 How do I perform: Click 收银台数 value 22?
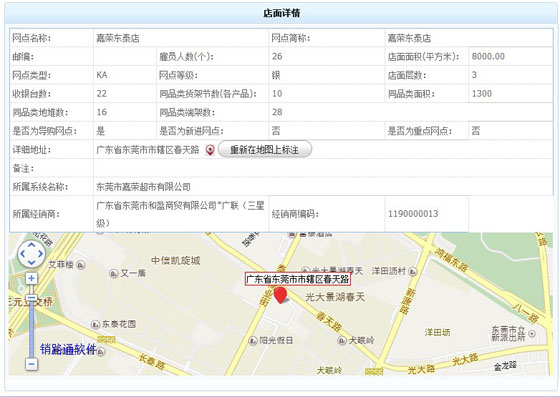[x=101, y=94]
